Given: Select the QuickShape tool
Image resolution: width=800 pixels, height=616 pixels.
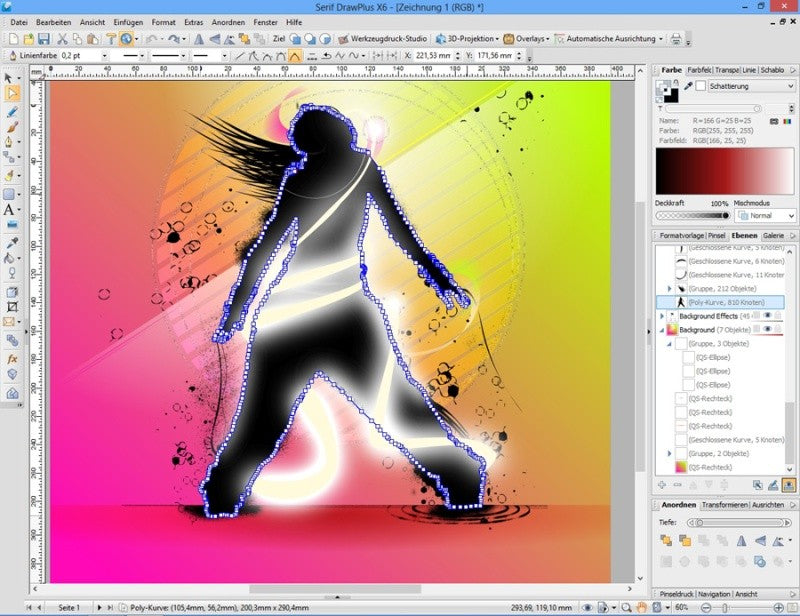Looking at the screenshot, I should (9, 194).
